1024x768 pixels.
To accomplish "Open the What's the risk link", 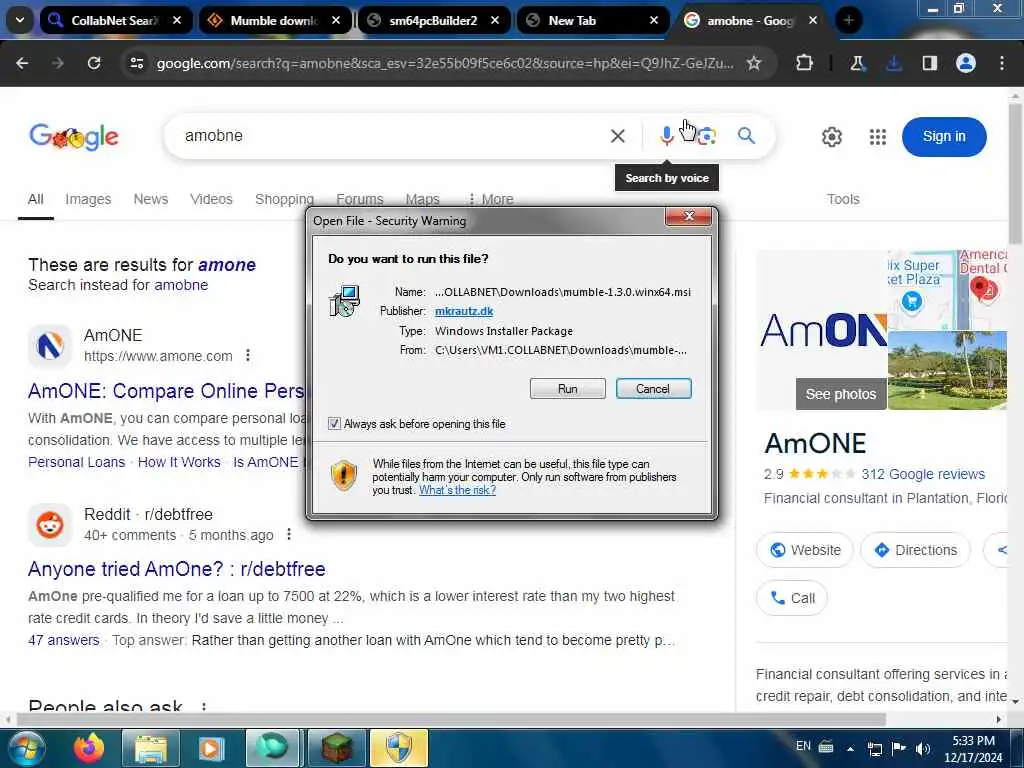I will coord(457,490).
